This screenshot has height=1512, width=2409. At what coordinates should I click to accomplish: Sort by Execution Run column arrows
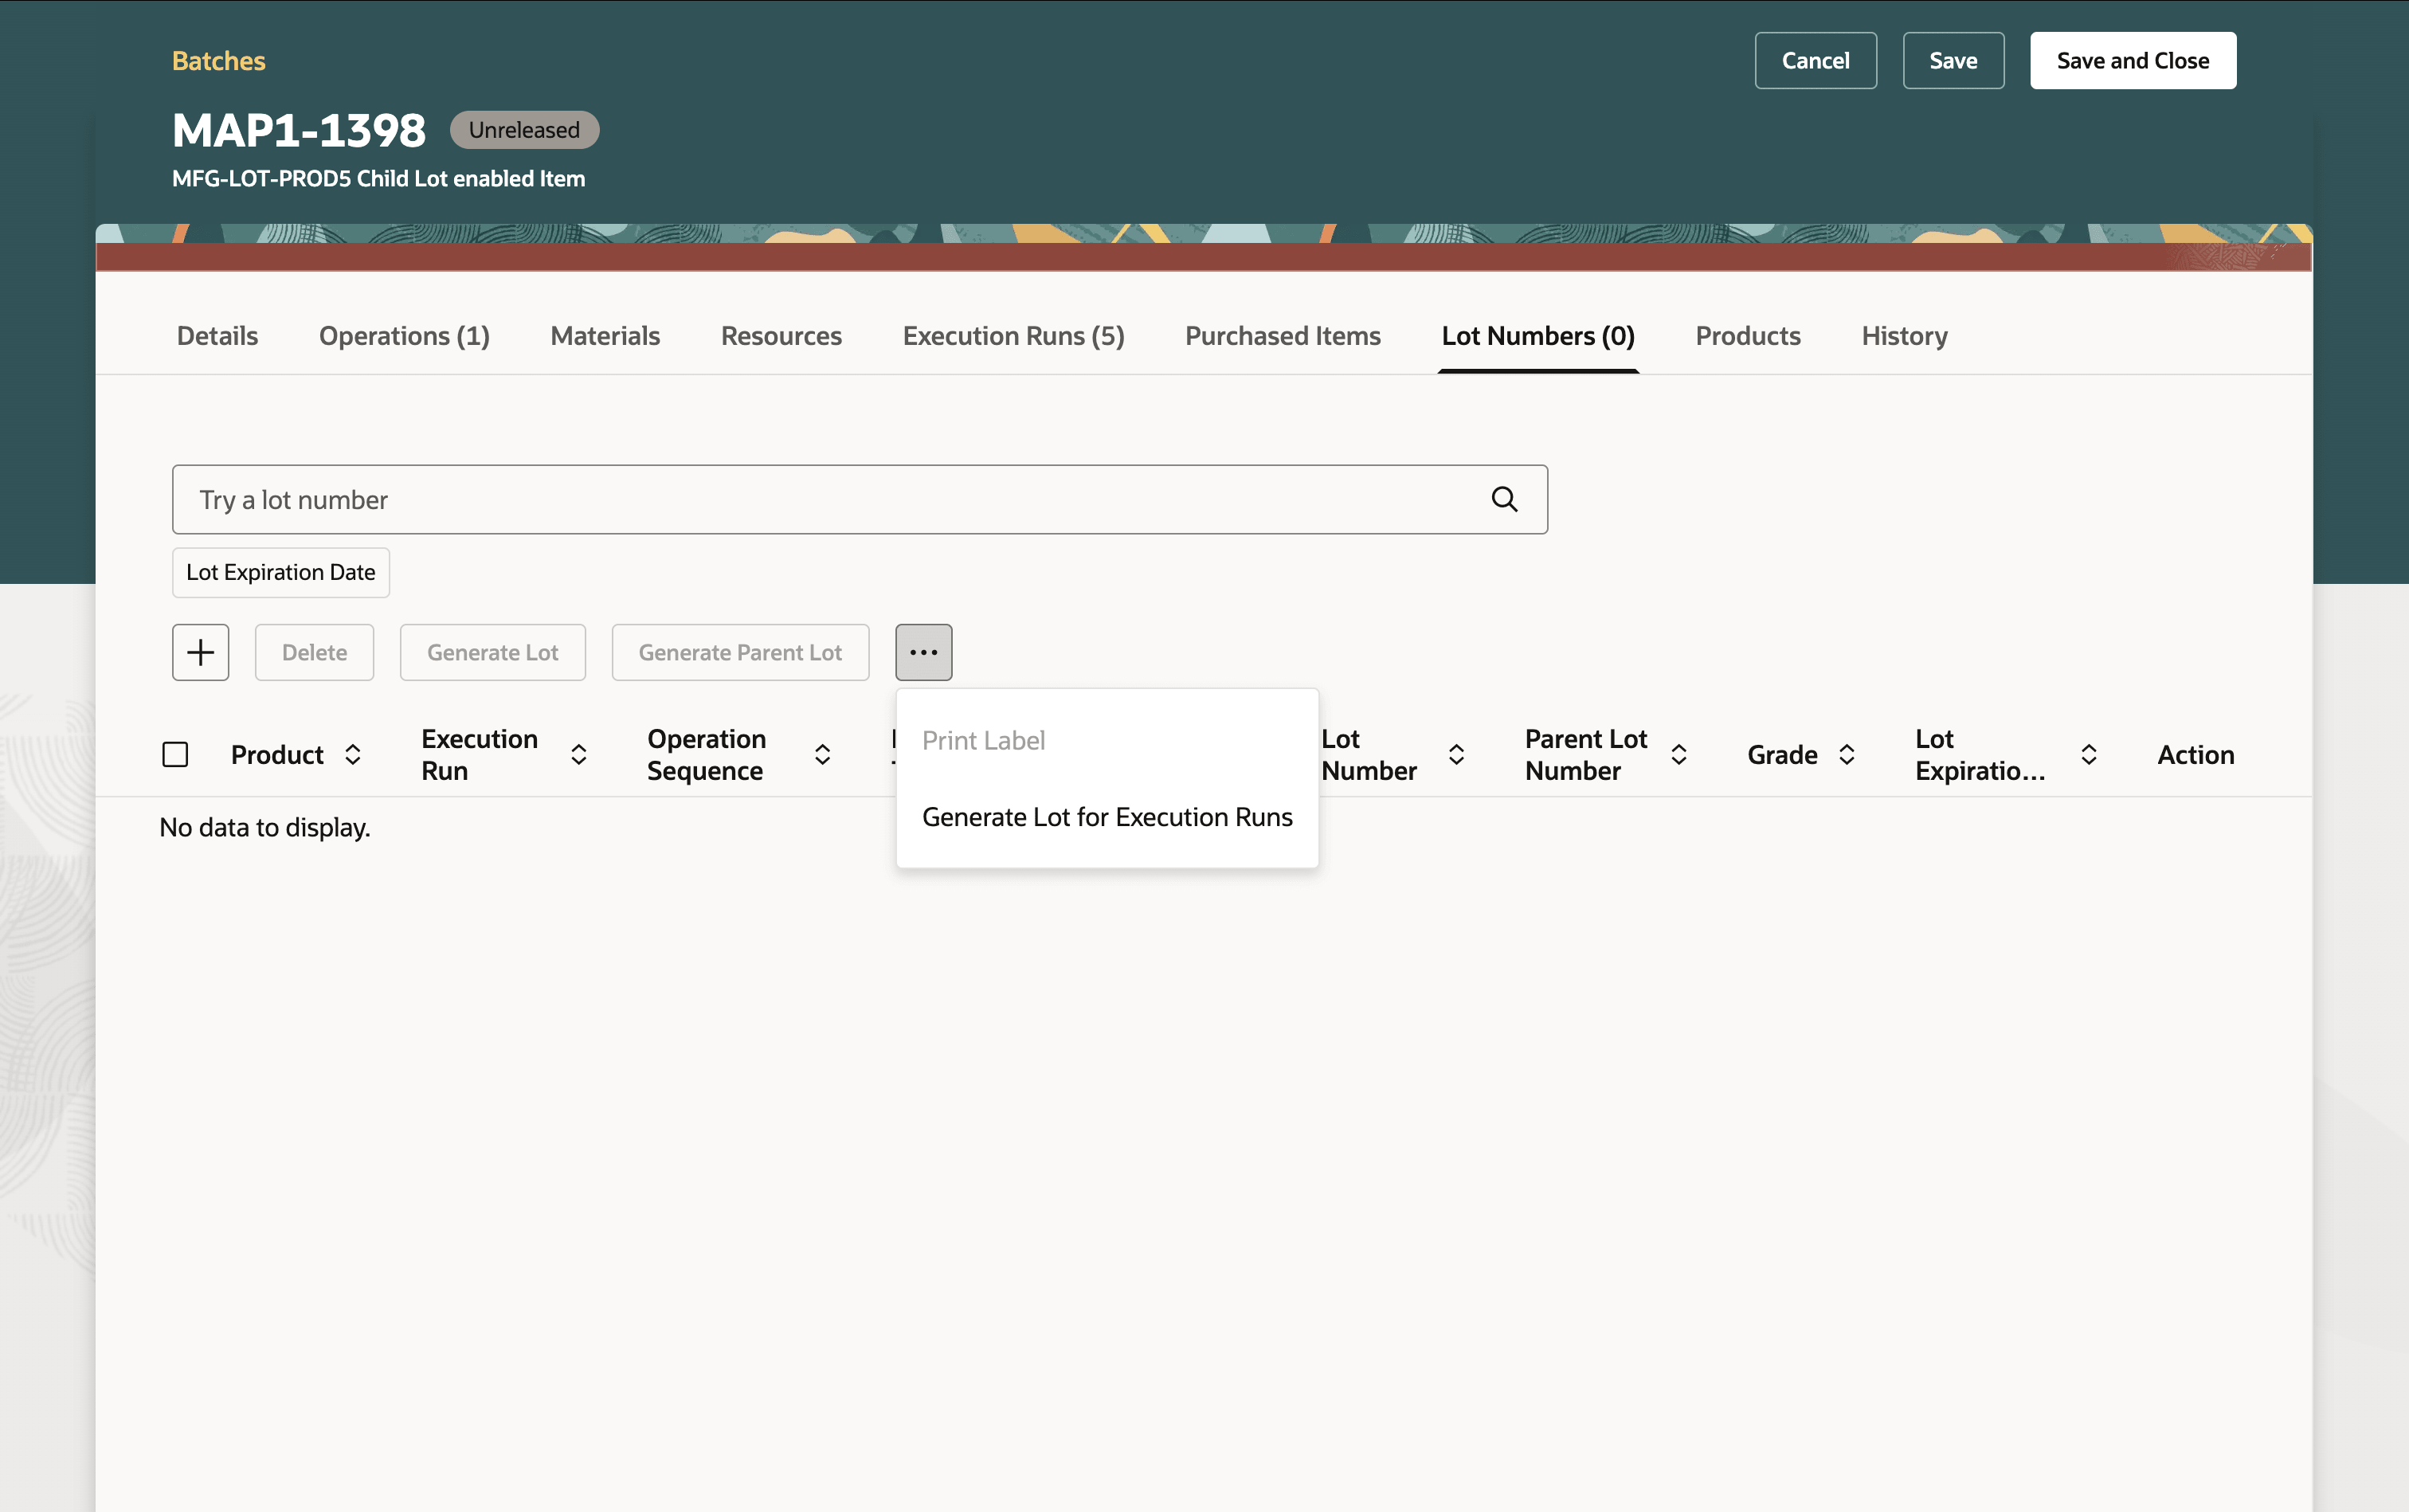click(x=578, y=754)
